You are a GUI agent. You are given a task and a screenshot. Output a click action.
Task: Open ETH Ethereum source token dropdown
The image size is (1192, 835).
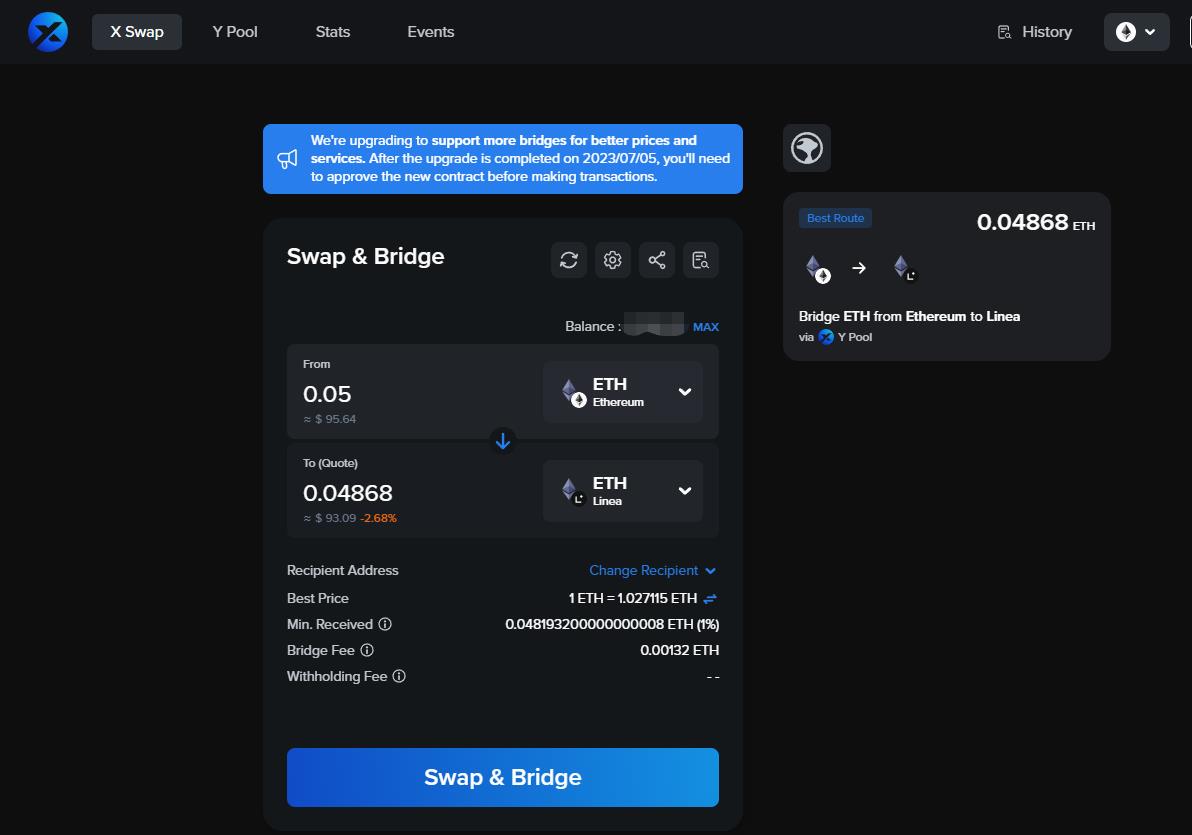(x=623, y=392)
